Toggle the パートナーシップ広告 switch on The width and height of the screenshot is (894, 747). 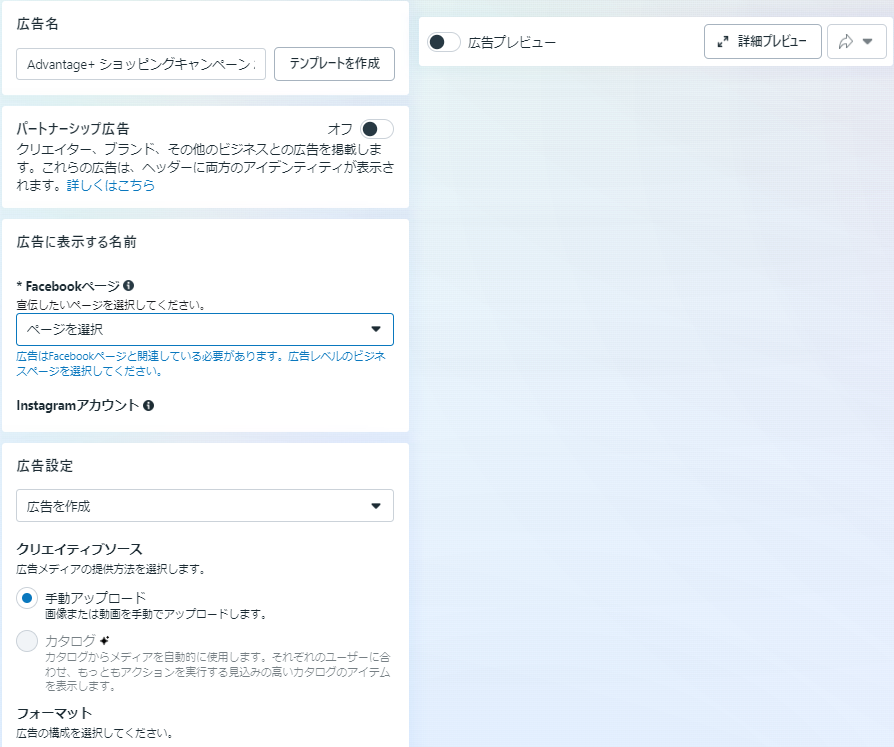pyautogui.click(x=377, y=129)
